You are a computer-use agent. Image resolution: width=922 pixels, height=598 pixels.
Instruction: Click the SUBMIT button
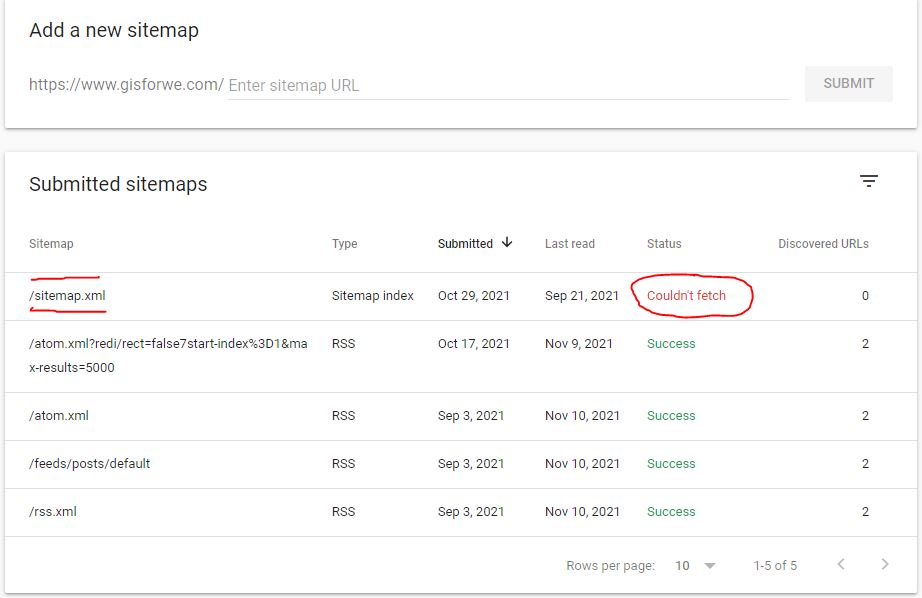pos(848,83)
